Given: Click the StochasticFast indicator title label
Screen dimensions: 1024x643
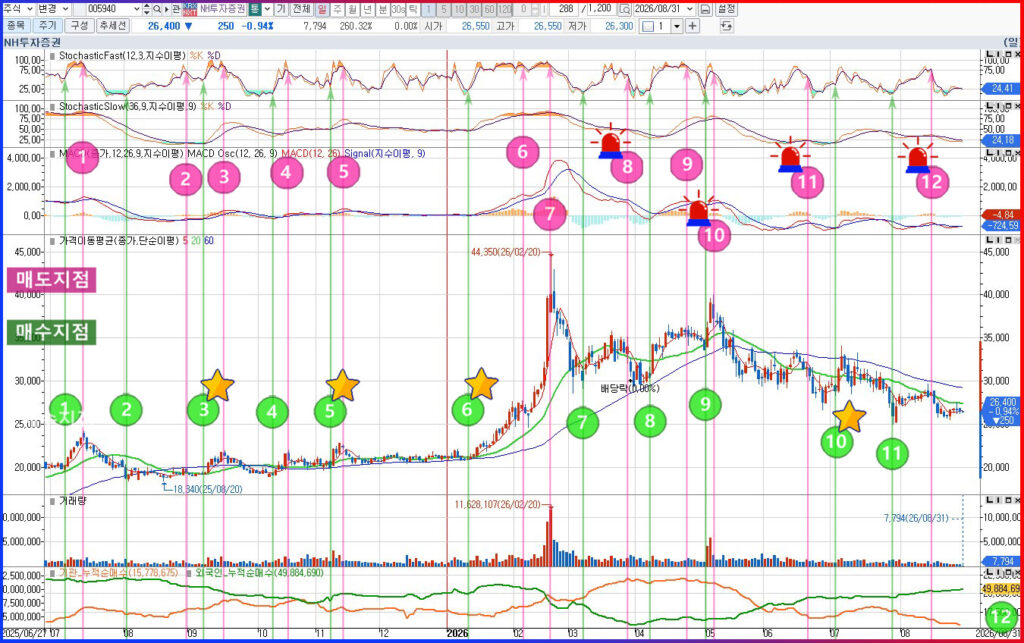Looking at the screenshot, I should pyautogui.click(x=122, y=55).
